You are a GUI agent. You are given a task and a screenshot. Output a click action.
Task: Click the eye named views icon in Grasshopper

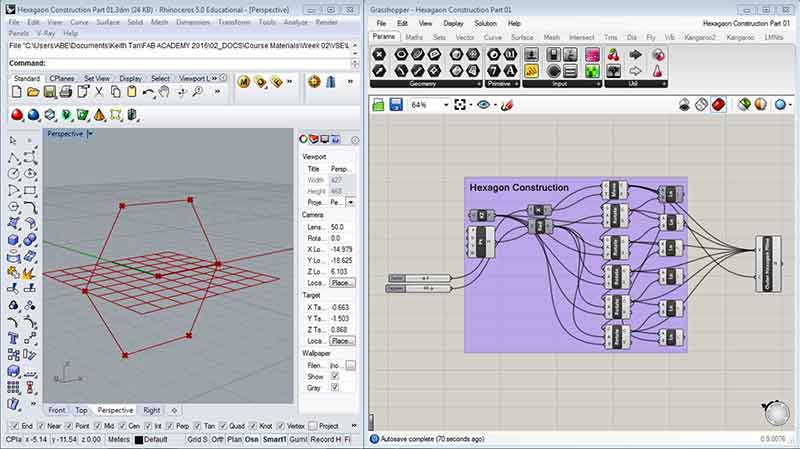tap(483, 105)
